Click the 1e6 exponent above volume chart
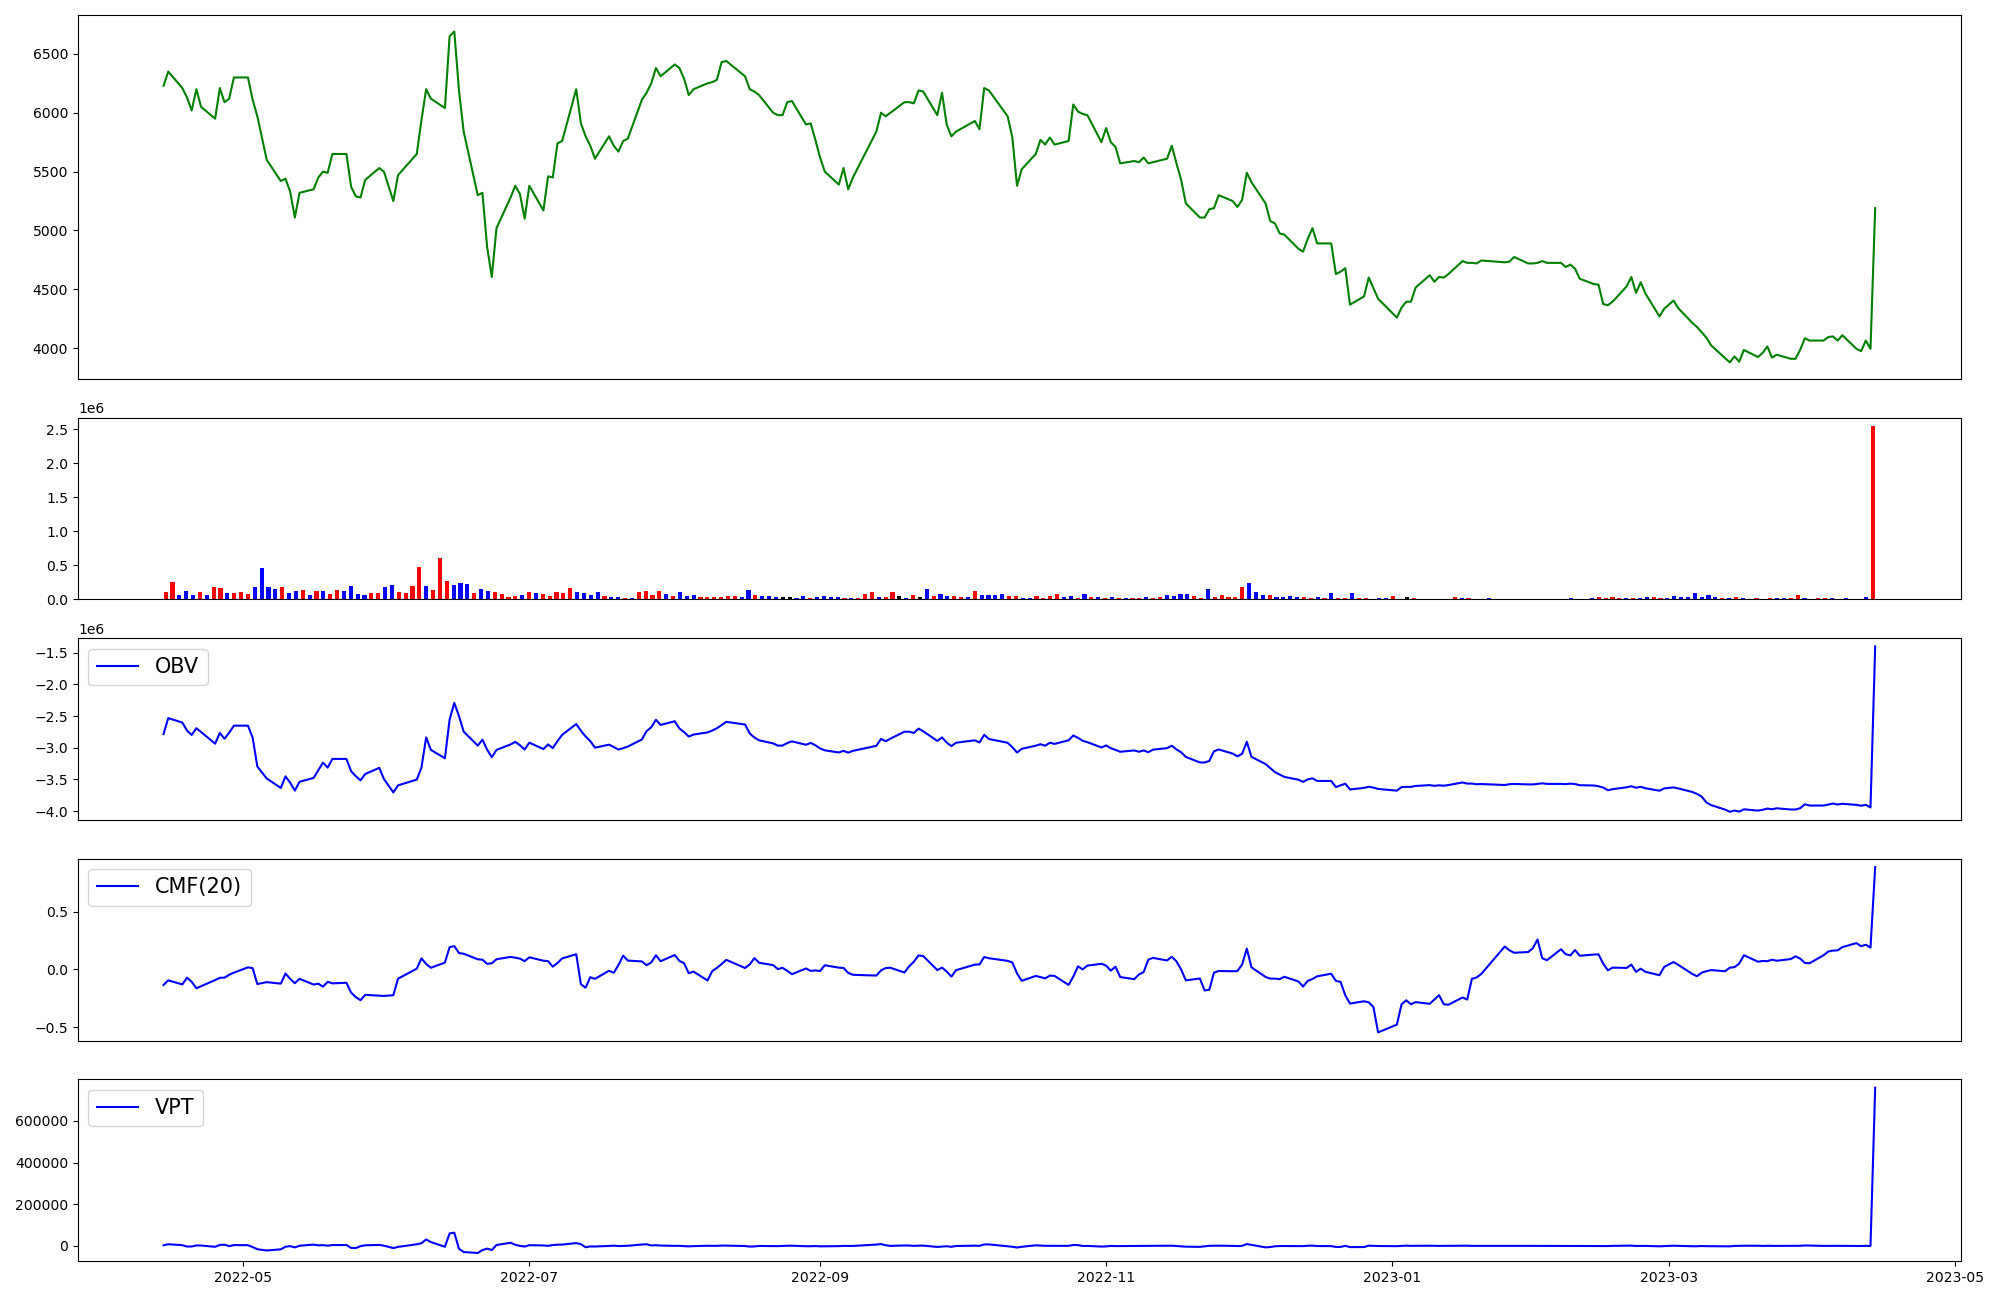Image resolution: width=2000 pixels, height=1300 pixels. click(x=91, y=408)
